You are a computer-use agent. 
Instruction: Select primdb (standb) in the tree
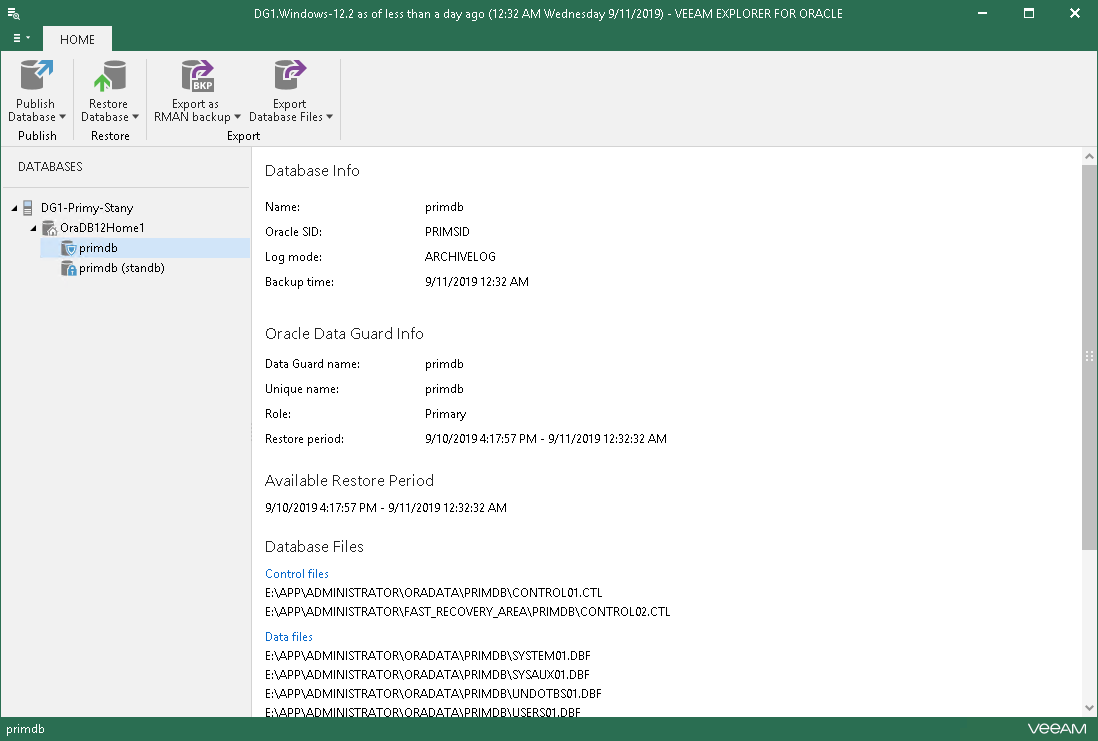click(121, 268)
